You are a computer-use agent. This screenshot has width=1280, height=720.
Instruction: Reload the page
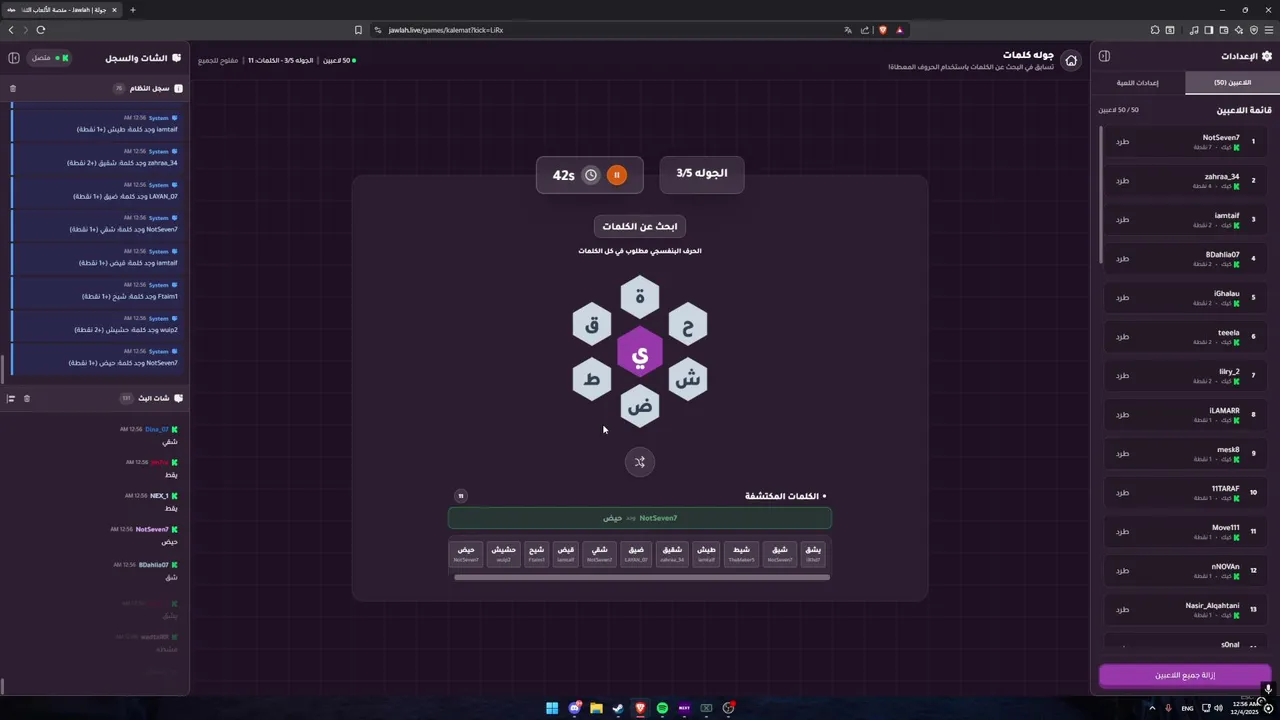point(41,30)
